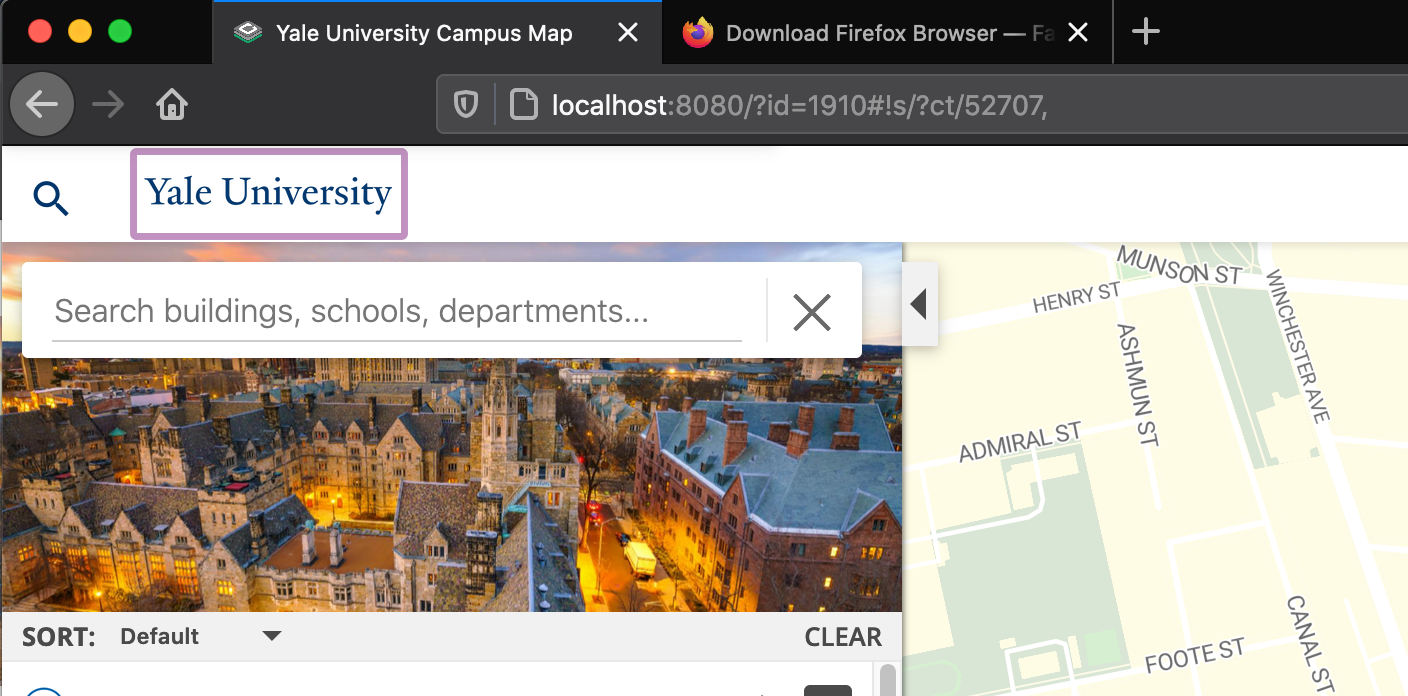Click the CANAL ST map label

pos(1310,644)
